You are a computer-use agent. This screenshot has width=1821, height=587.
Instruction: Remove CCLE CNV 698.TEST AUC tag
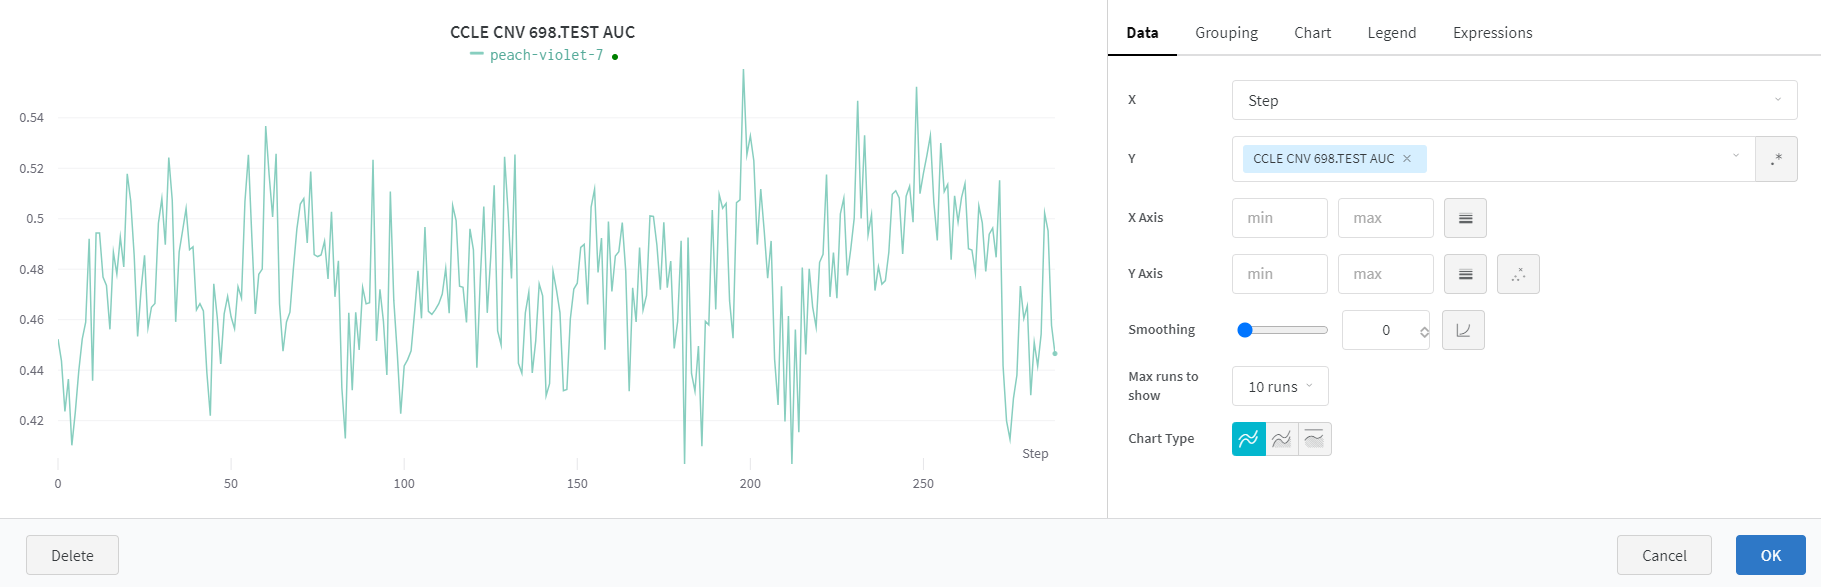pyautogui.click(x=1407, y=159)
